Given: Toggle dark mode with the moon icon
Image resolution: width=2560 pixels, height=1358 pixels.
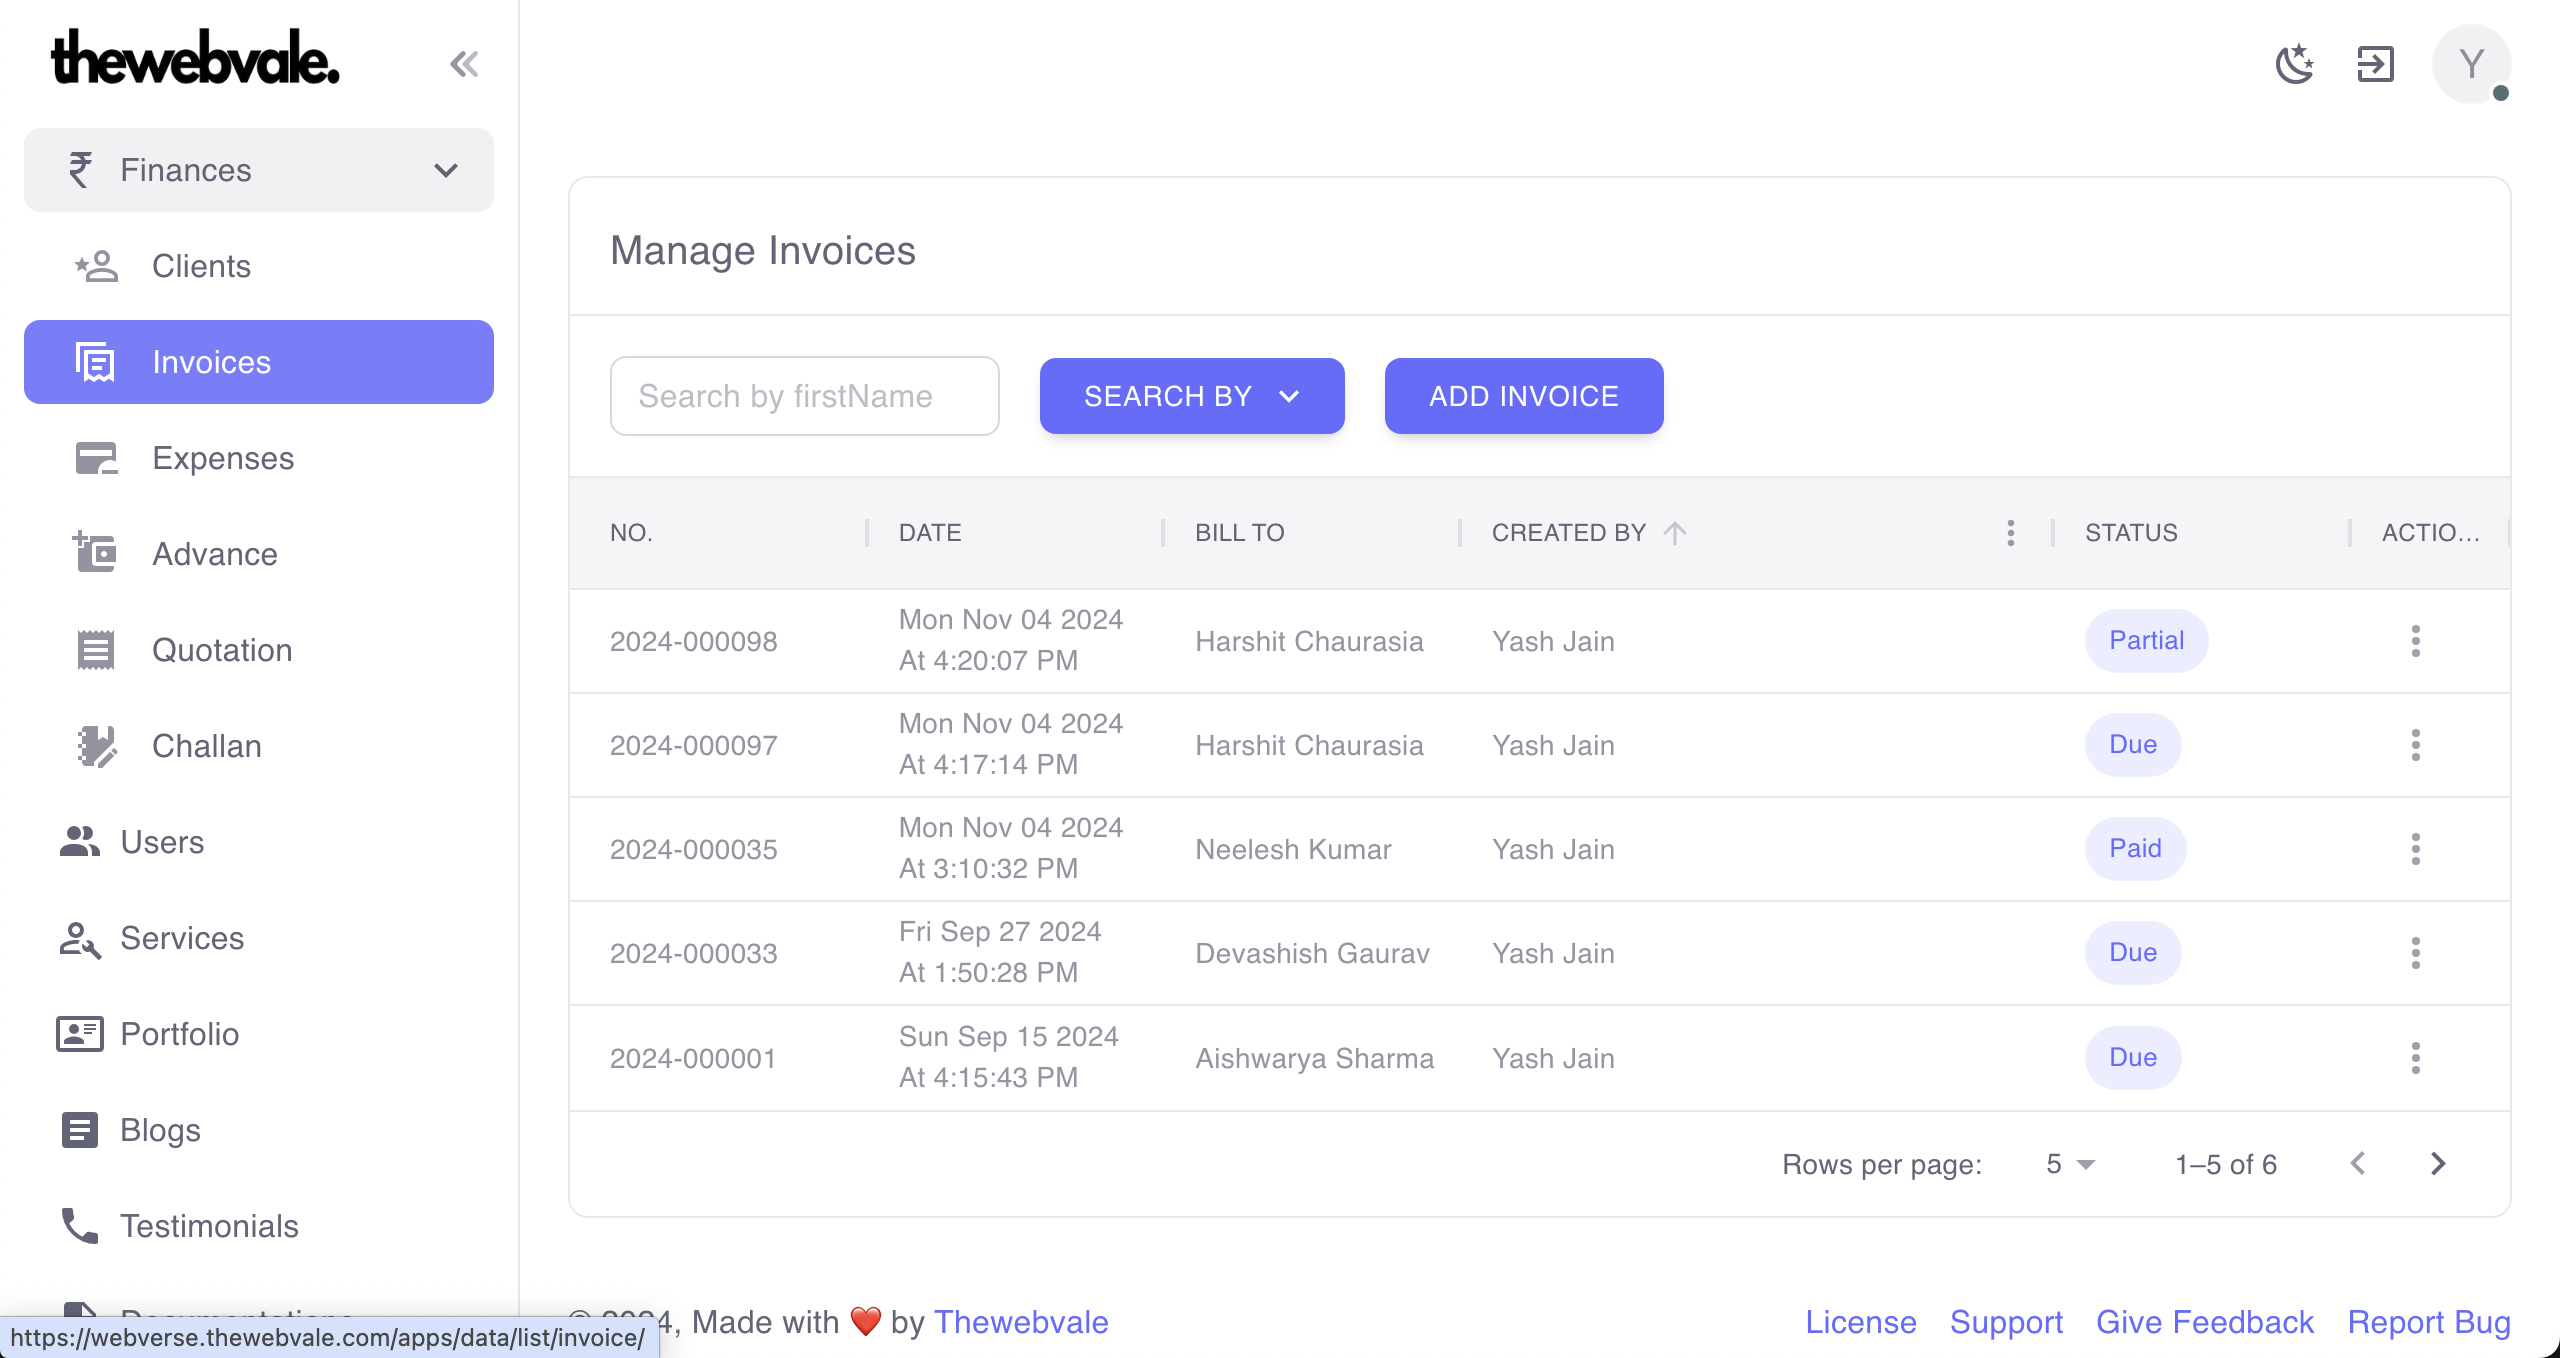Looking at the screenshot, I should point(2294,64).
